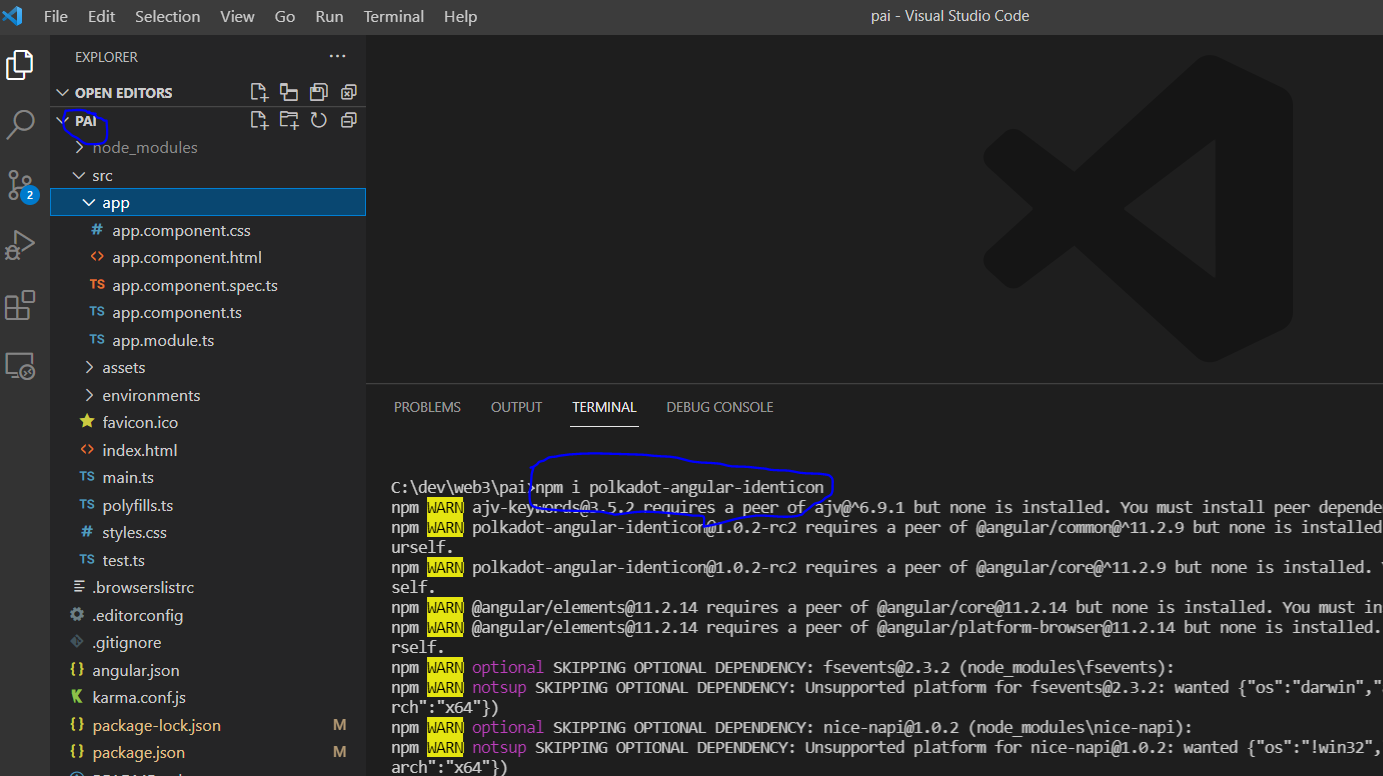Viewport: 1383px width, 776px height.
Task: Click the npm i polkadot-angular-identicon command line
Action: tap(680, 487)
